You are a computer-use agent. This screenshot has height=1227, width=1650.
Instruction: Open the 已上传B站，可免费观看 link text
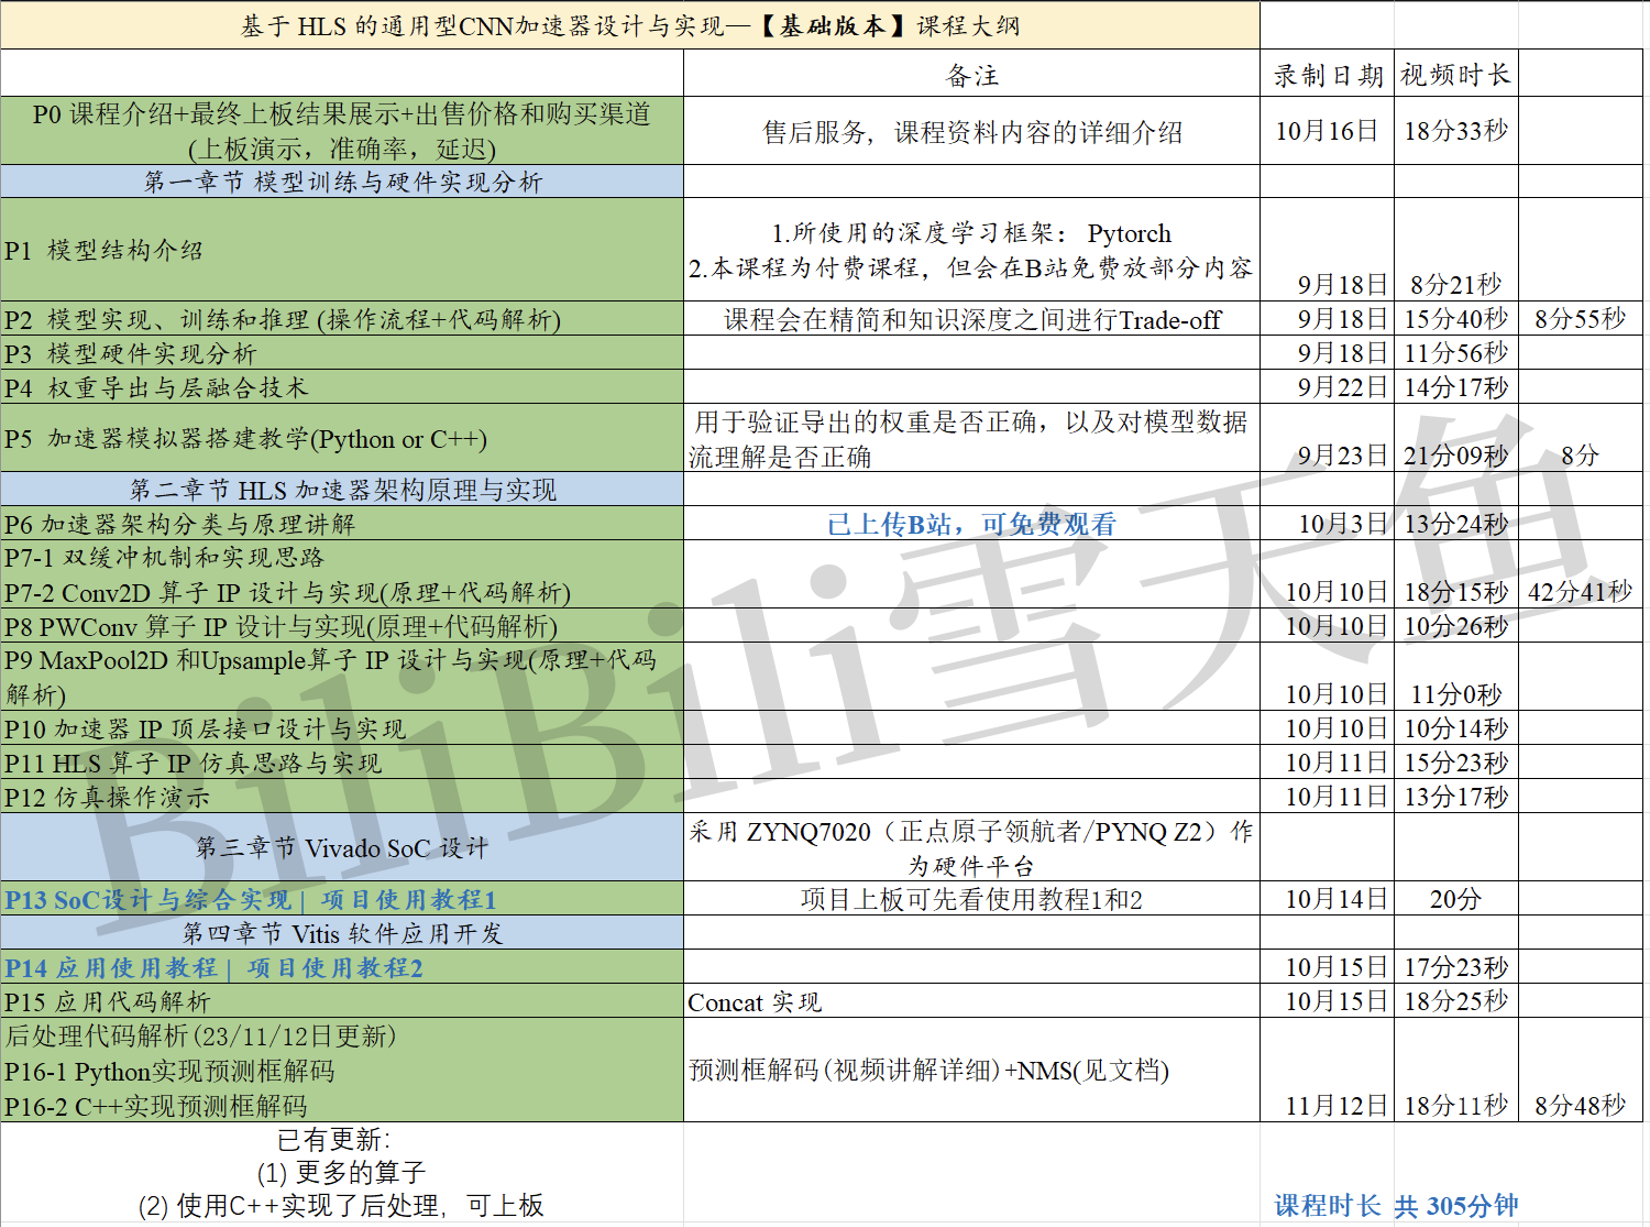(x=972, y=524)
